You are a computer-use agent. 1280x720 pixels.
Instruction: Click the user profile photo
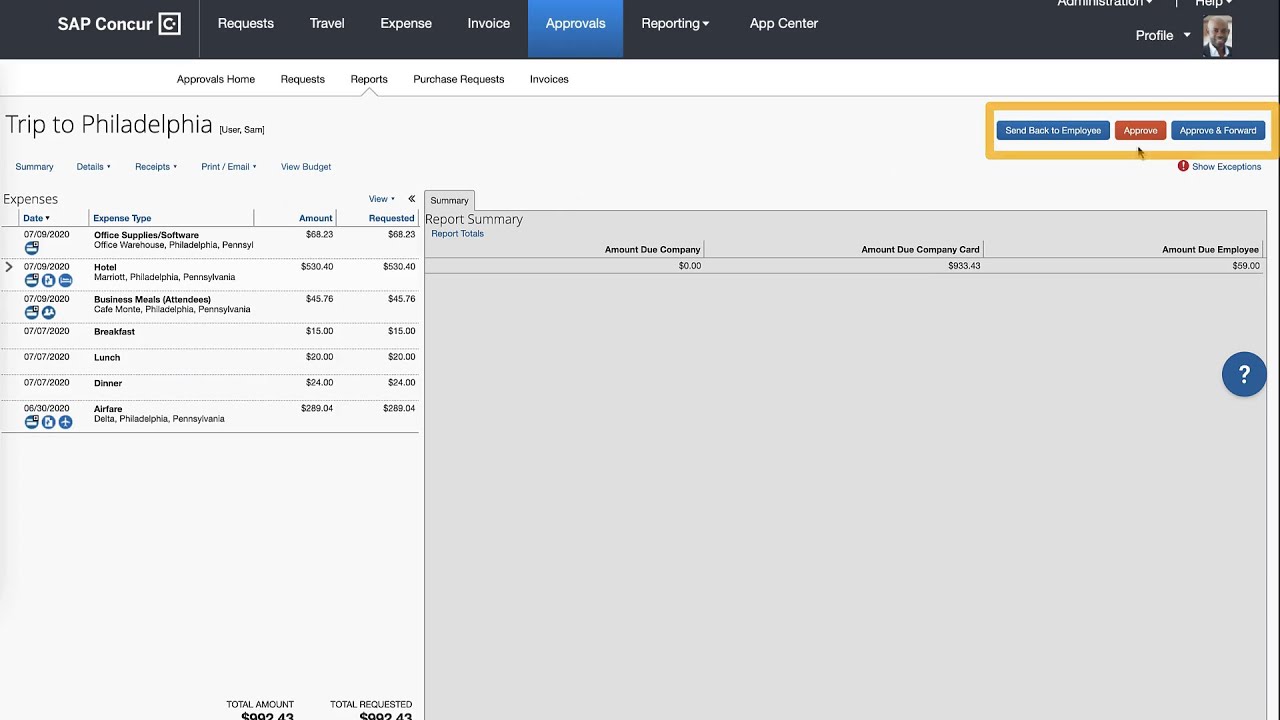click(x=1217, y=36)
